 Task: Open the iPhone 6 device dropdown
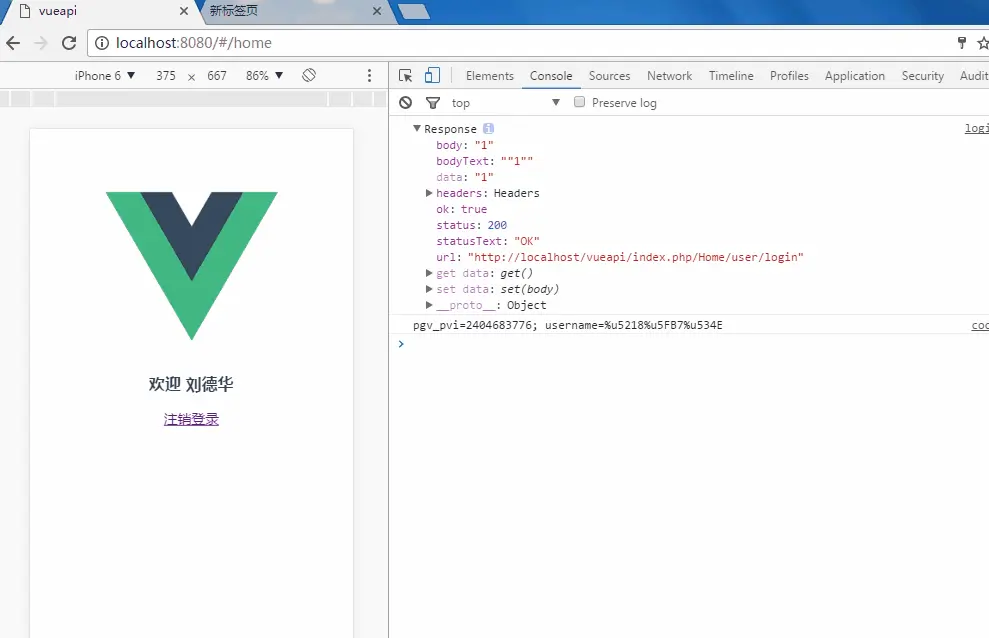[105, 76]
